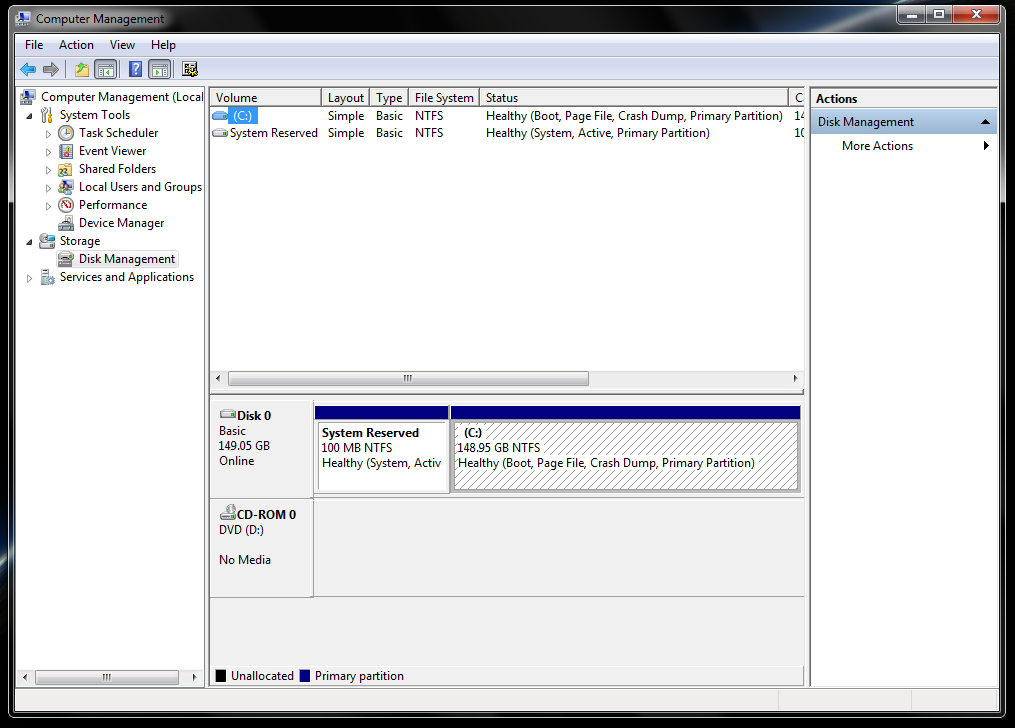Click the Task Scheduler clock icon
Image resolution: width=1015 pixels, height=728 pixels.
point(67,133)
